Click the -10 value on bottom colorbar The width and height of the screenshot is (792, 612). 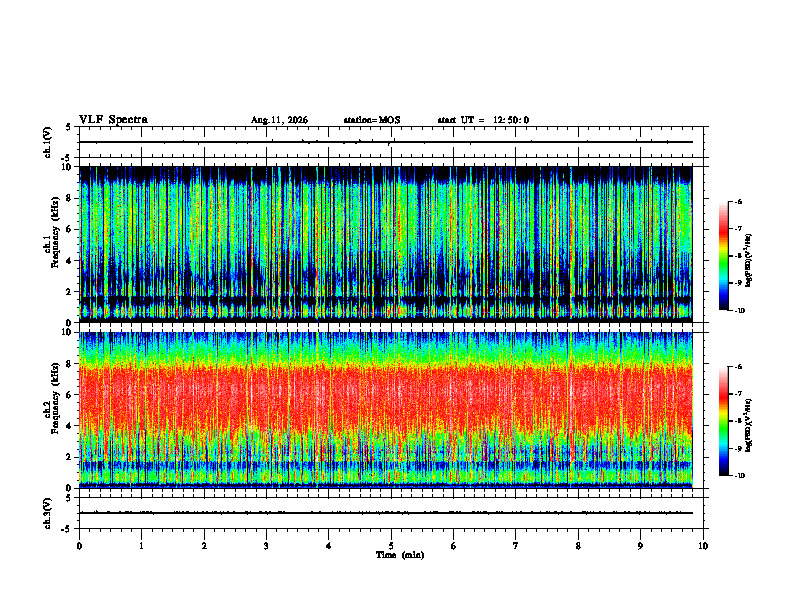point(738,476)
